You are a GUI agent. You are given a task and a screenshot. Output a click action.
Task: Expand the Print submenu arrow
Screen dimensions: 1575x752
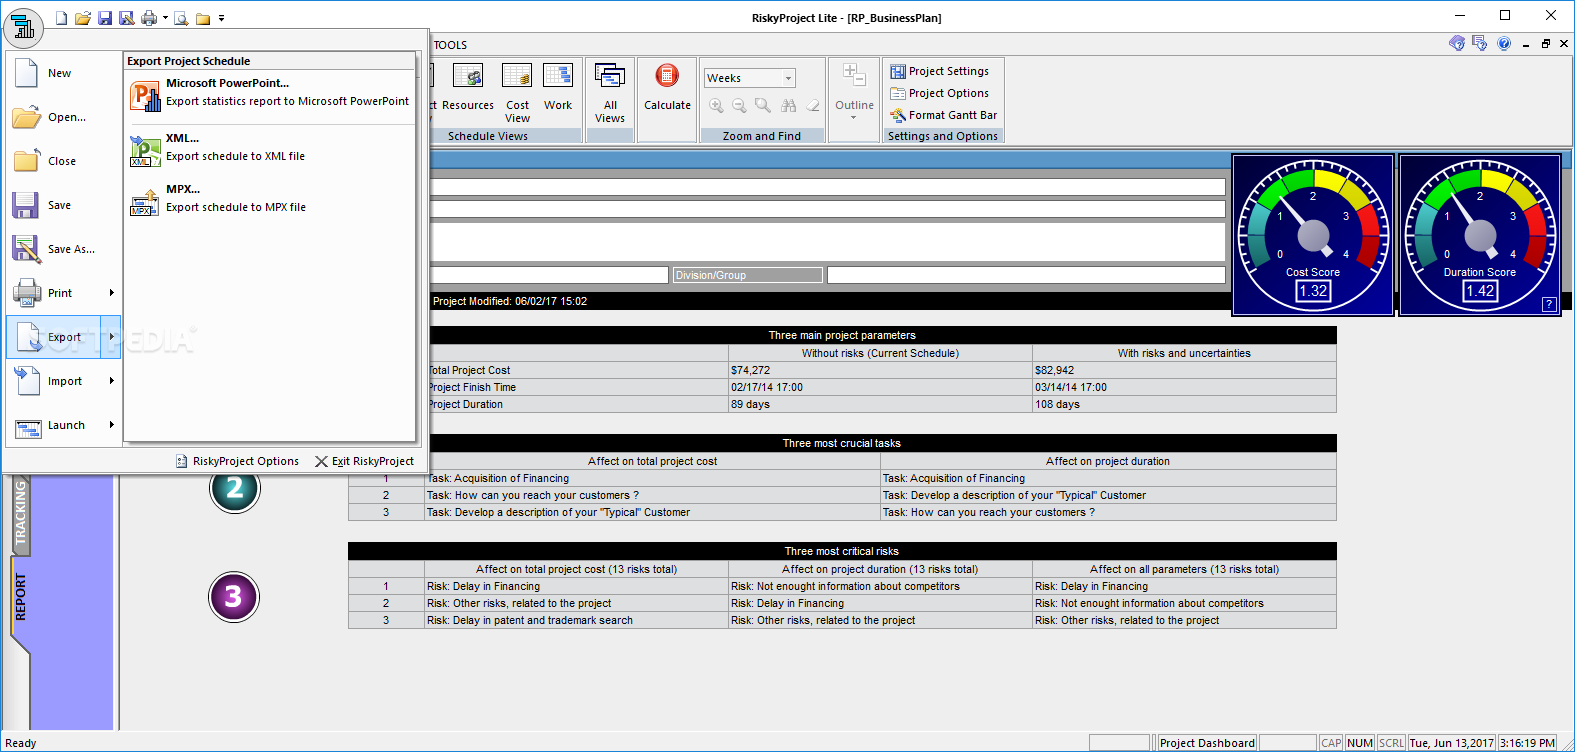click(x=111, y=293)
